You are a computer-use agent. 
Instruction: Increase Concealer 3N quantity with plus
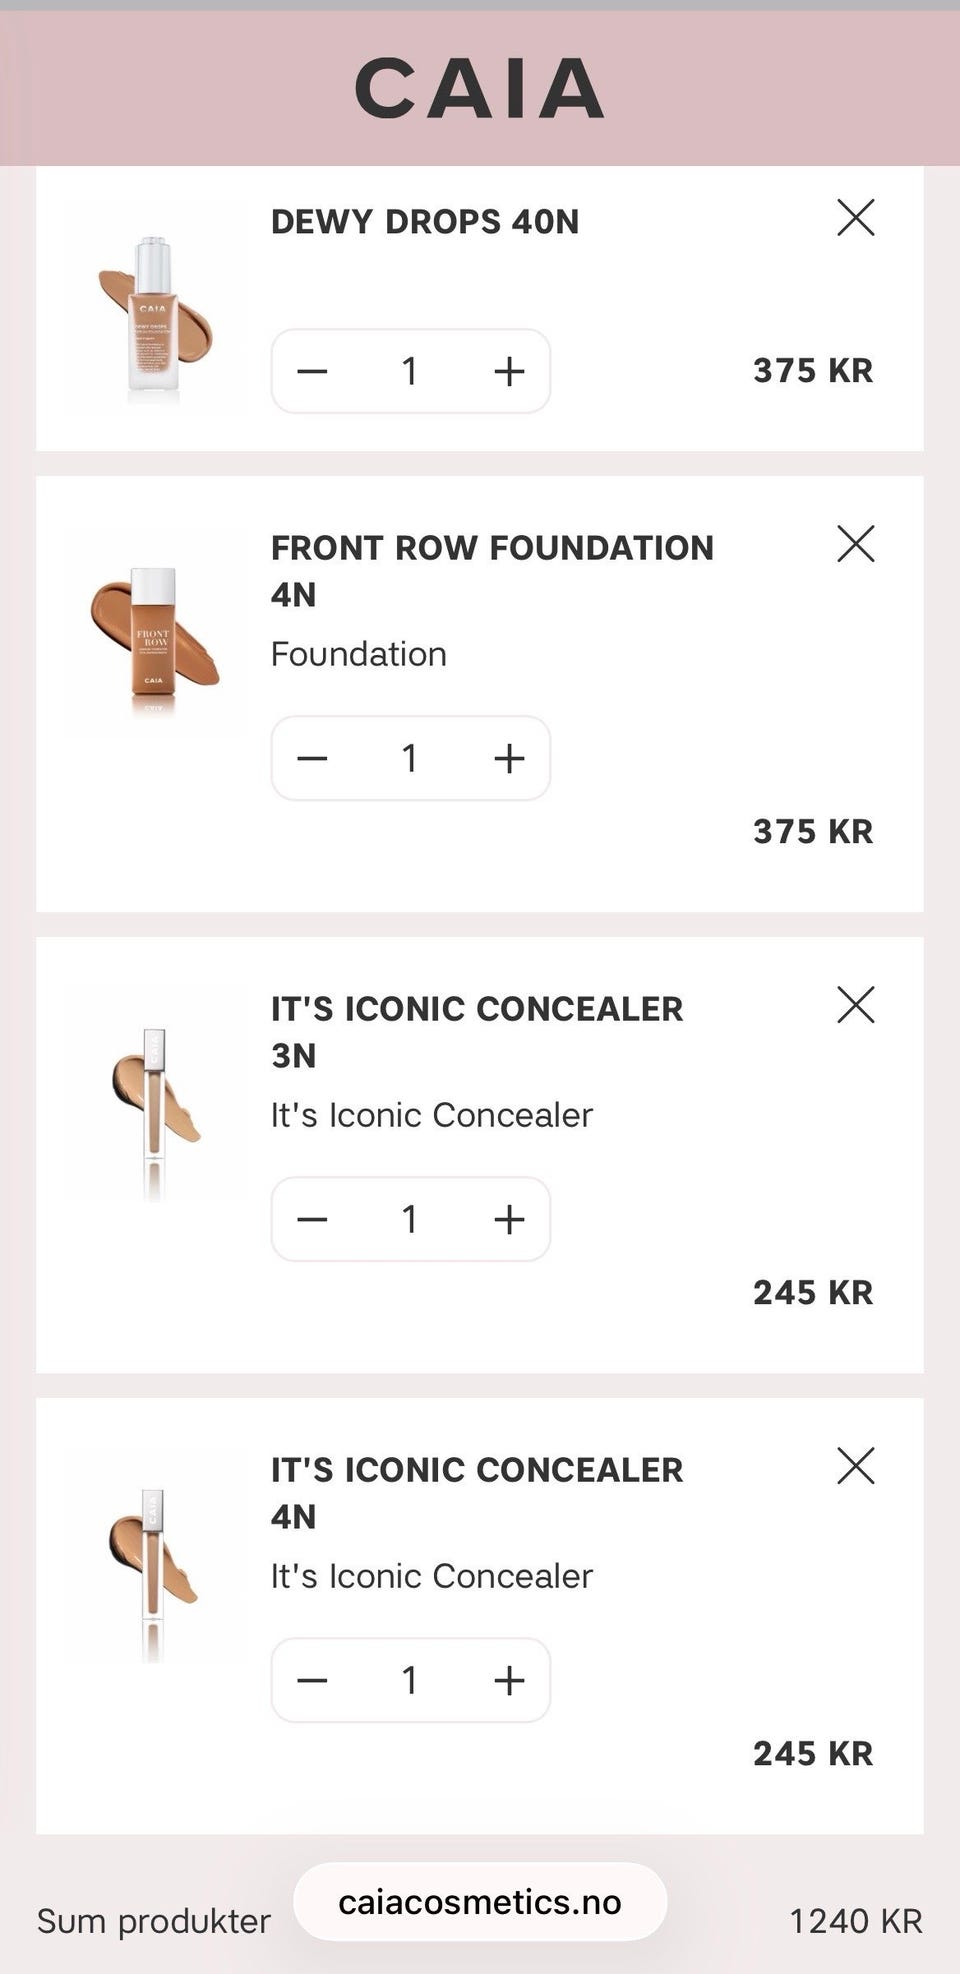pos(509,1219)
